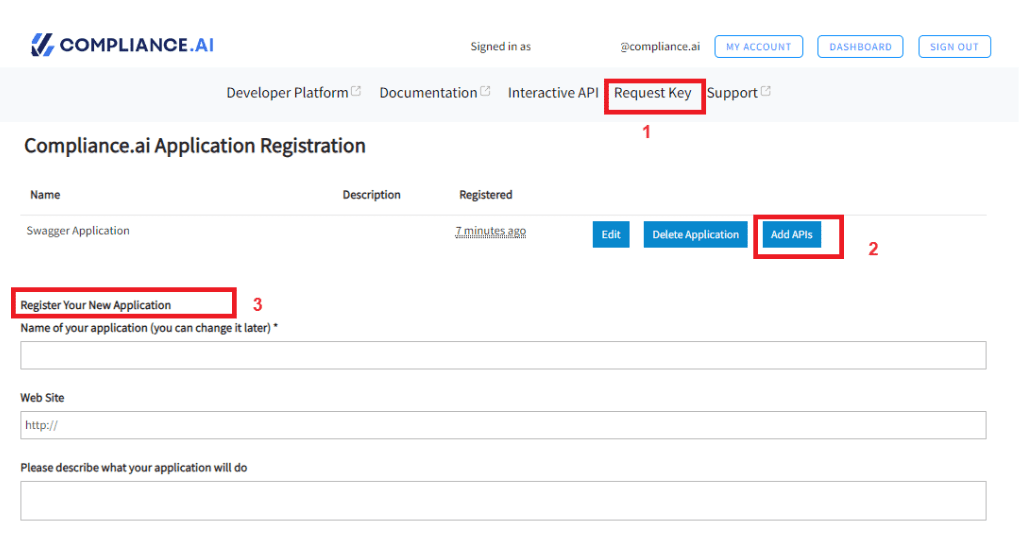Click the 'Name' column header
Viewport: 1036px width, 545px height.
click(x=45, y=195)
